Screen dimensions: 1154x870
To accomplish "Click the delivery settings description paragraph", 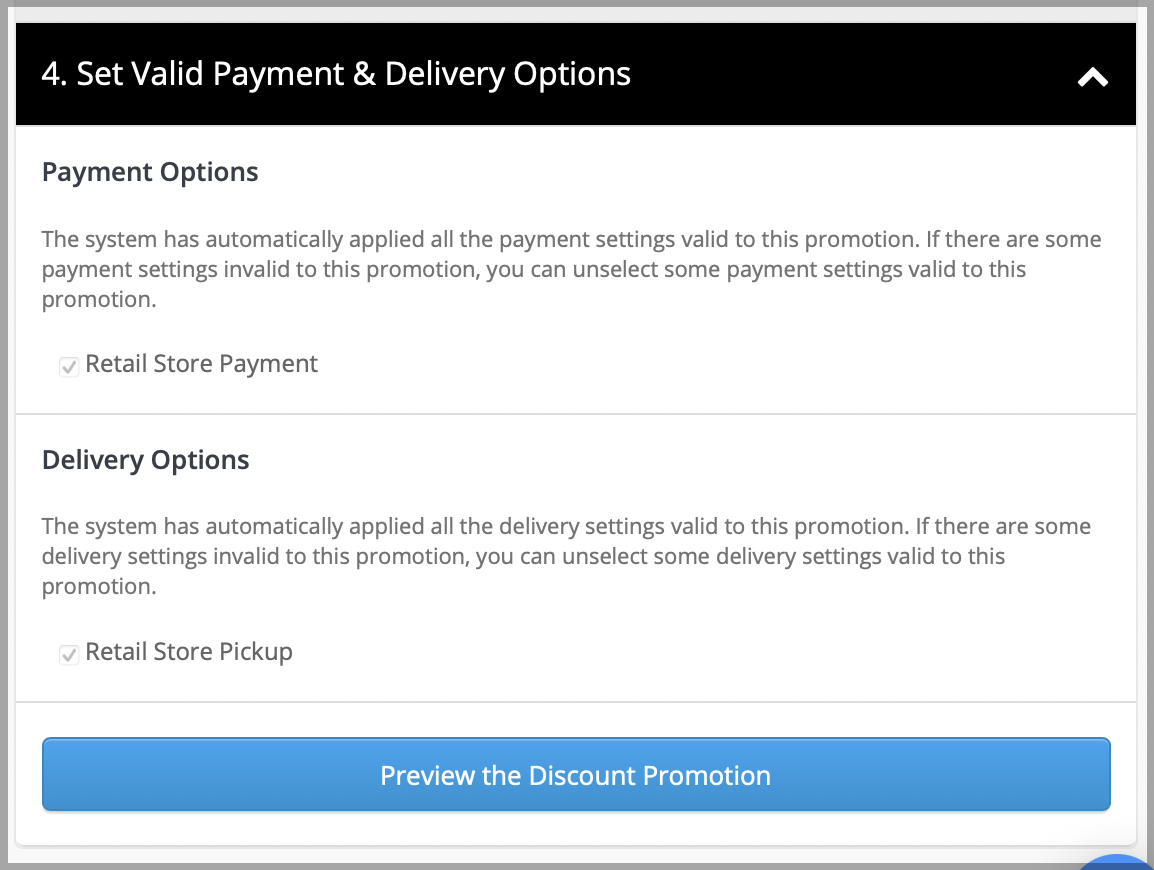I will point(565,556).
